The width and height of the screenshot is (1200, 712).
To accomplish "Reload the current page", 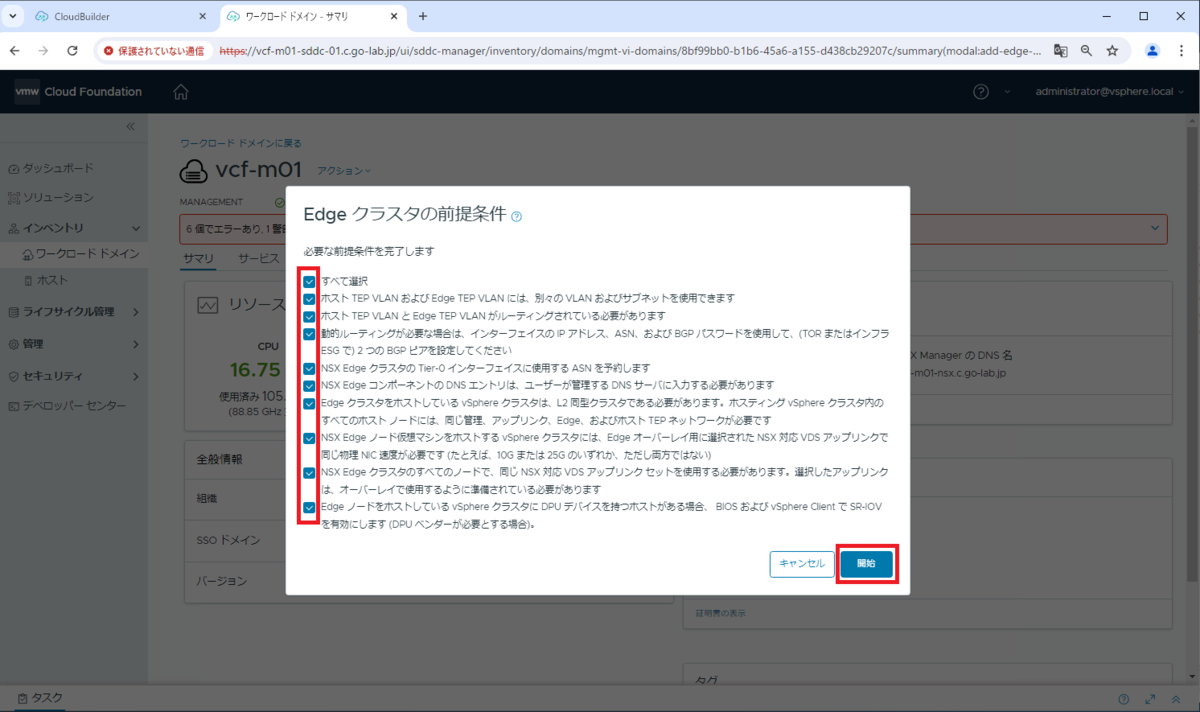I will 72,50.
